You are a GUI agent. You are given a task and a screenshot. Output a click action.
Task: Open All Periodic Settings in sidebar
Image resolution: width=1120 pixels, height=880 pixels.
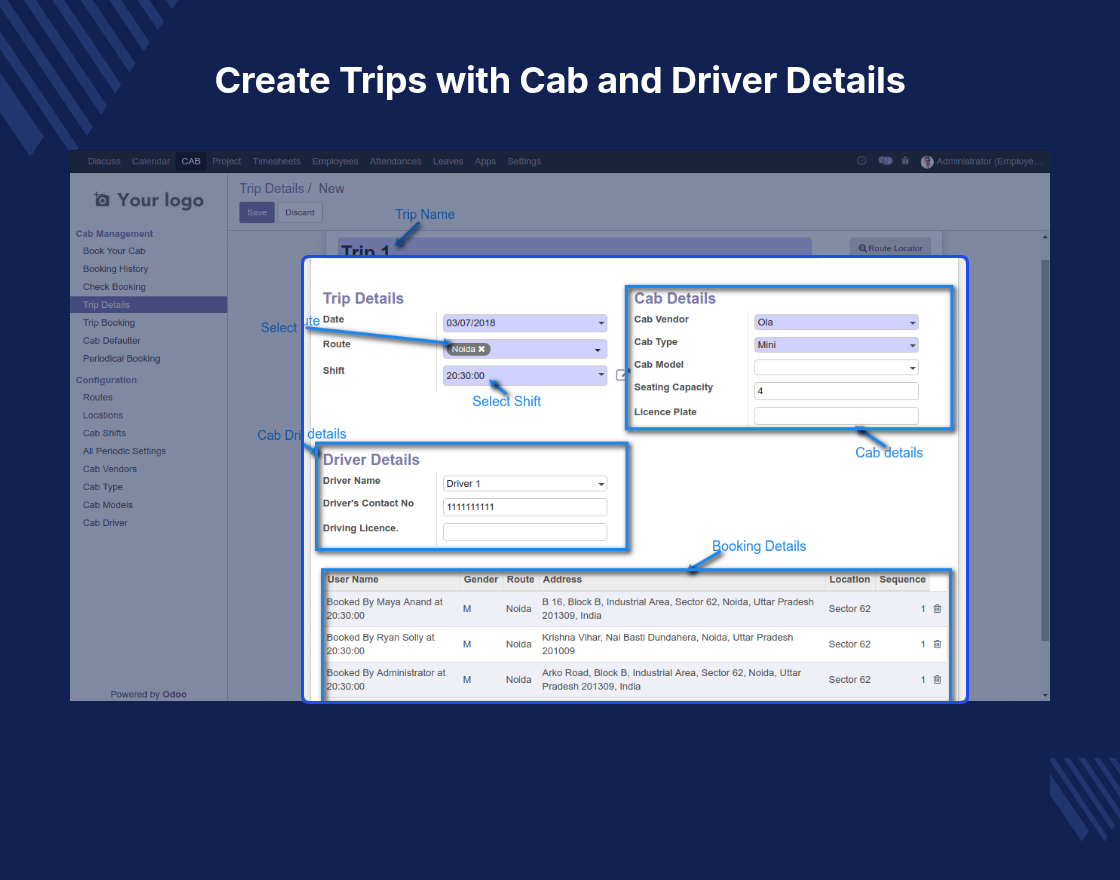(x=124, y=451)
